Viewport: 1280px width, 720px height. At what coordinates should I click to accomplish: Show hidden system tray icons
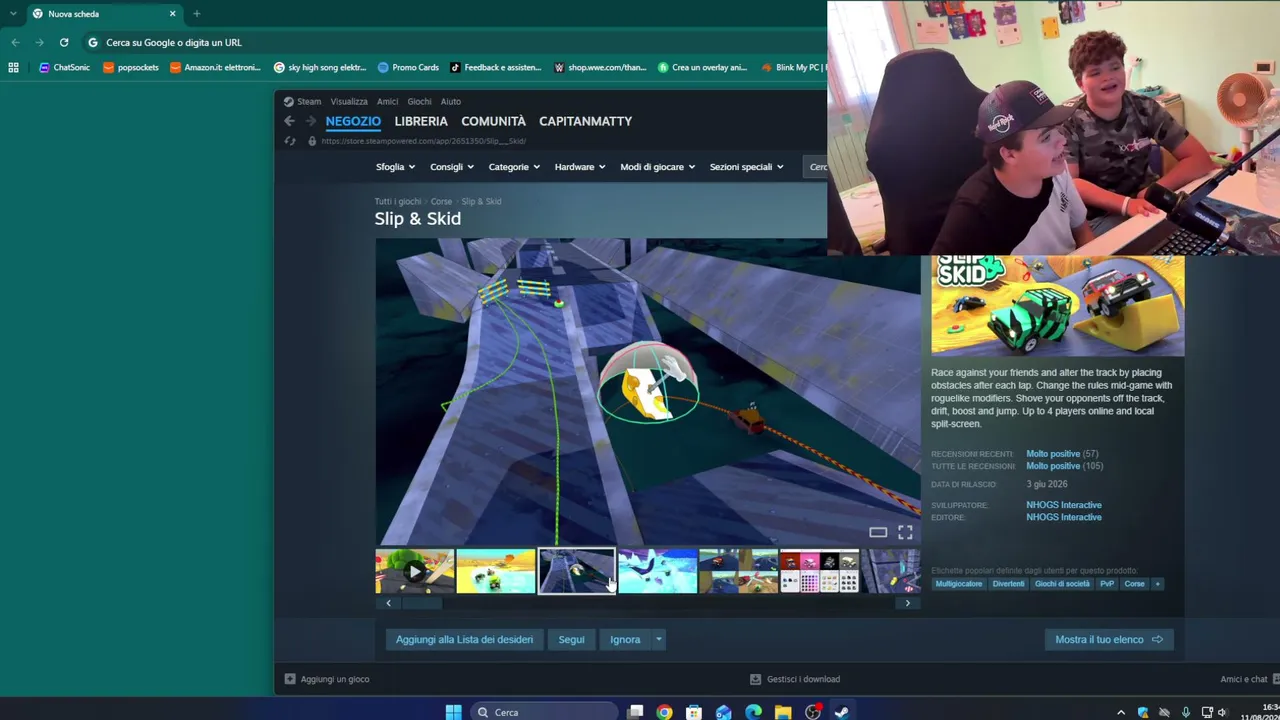1121,712
